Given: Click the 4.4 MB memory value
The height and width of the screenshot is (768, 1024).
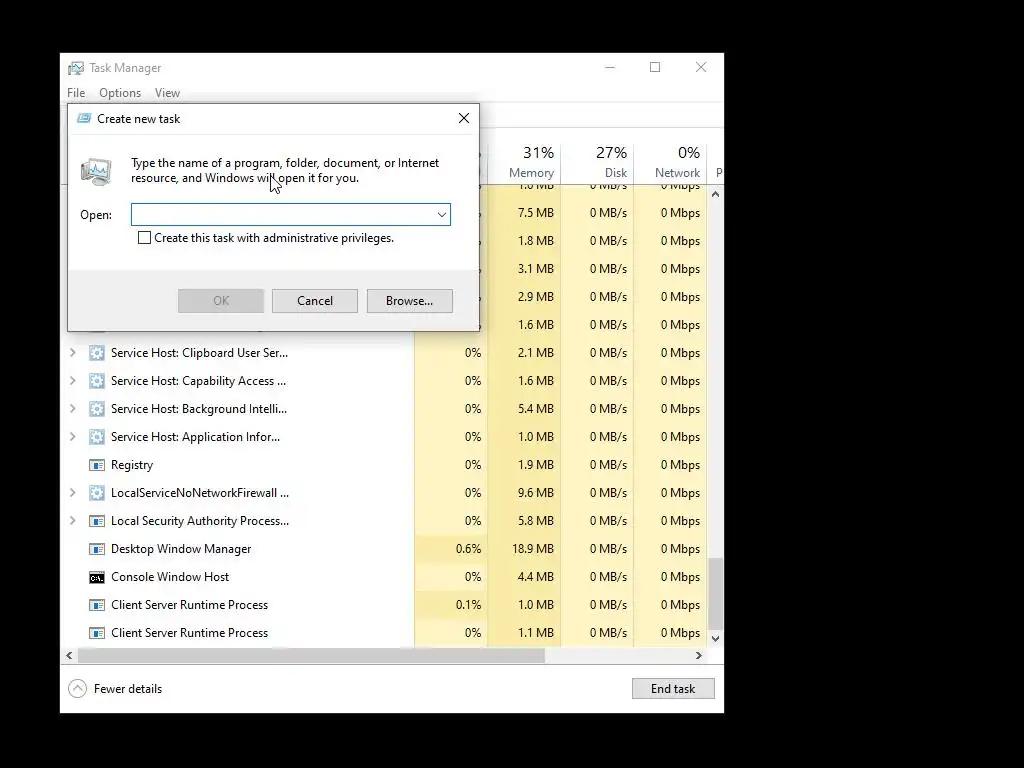Looking at the screenshot, I should [536, 577].
